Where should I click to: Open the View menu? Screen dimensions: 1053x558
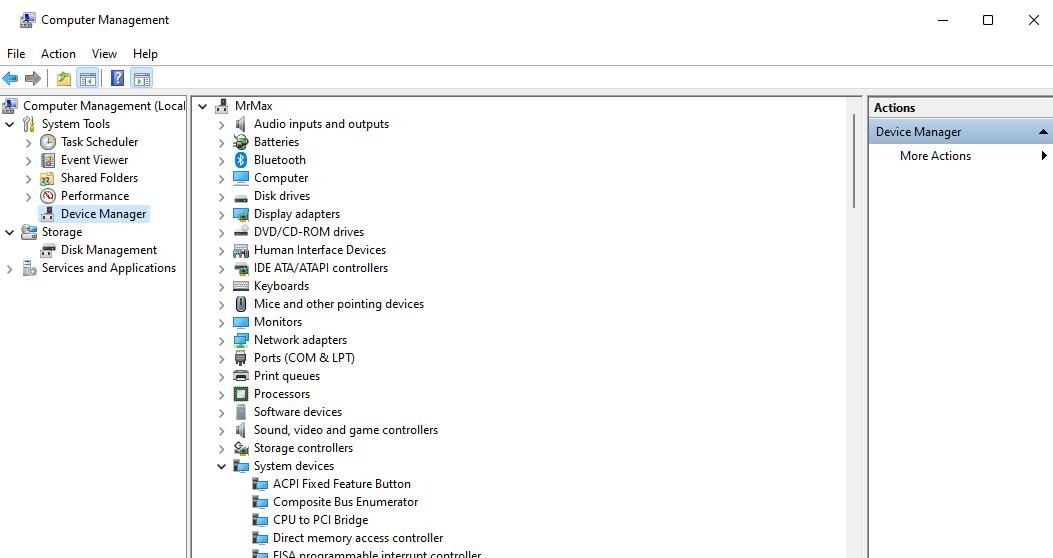pyautogui.click(x=104, y=54)
